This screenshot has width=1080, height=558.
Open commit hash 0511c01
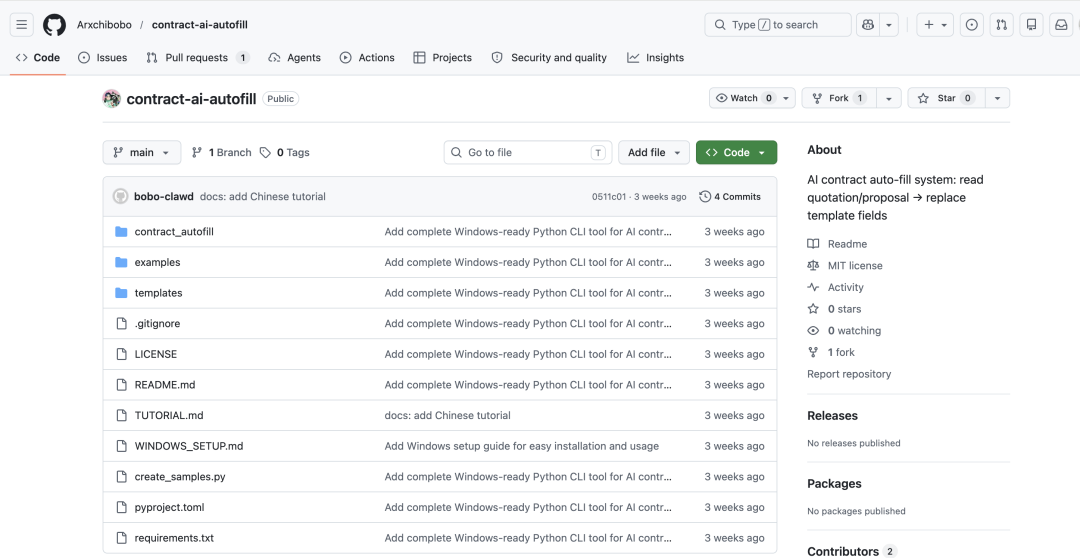pyautogui.click(x=609, y=196)
